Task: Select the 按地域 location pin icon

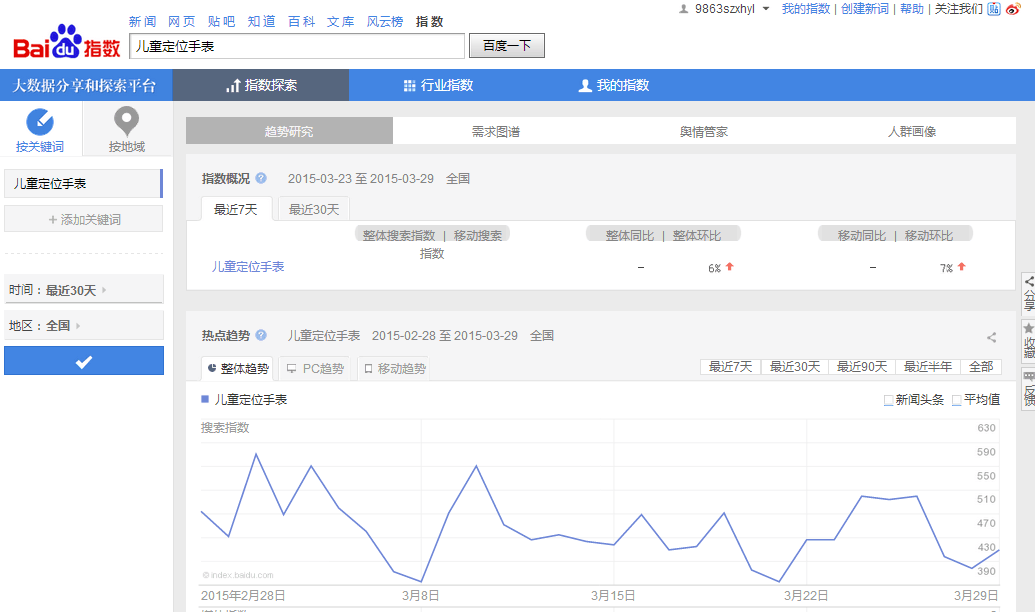Action: [x=126, y=121]
